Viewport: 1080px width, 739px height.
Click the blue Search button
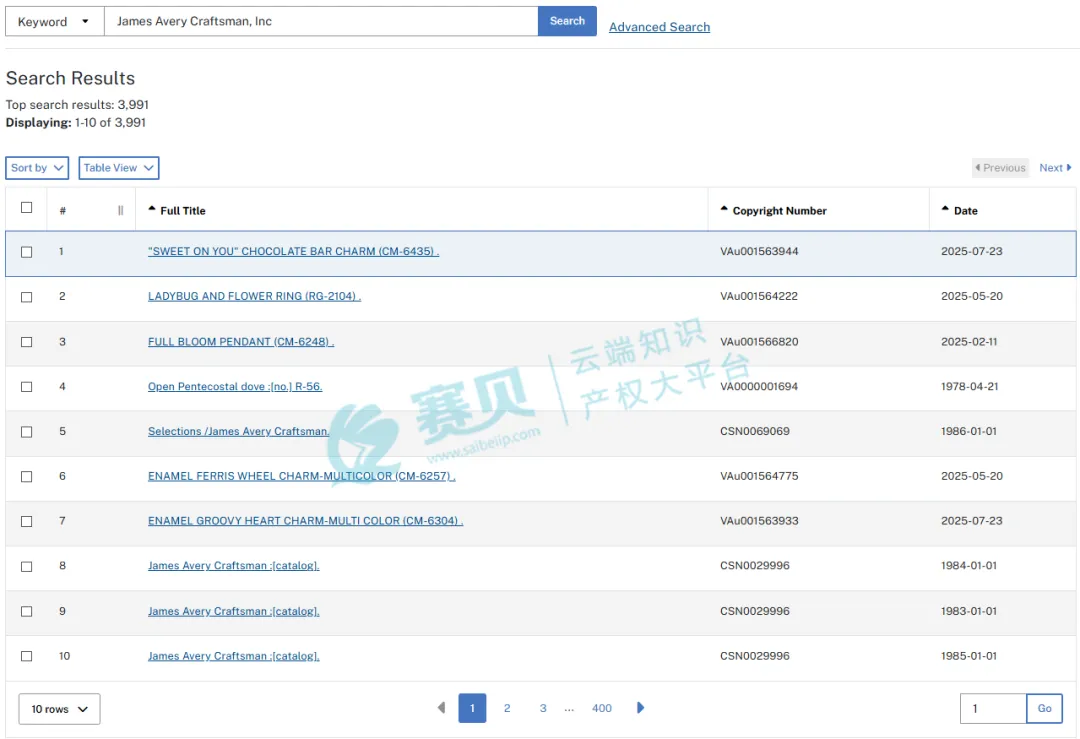click(567, 21)
